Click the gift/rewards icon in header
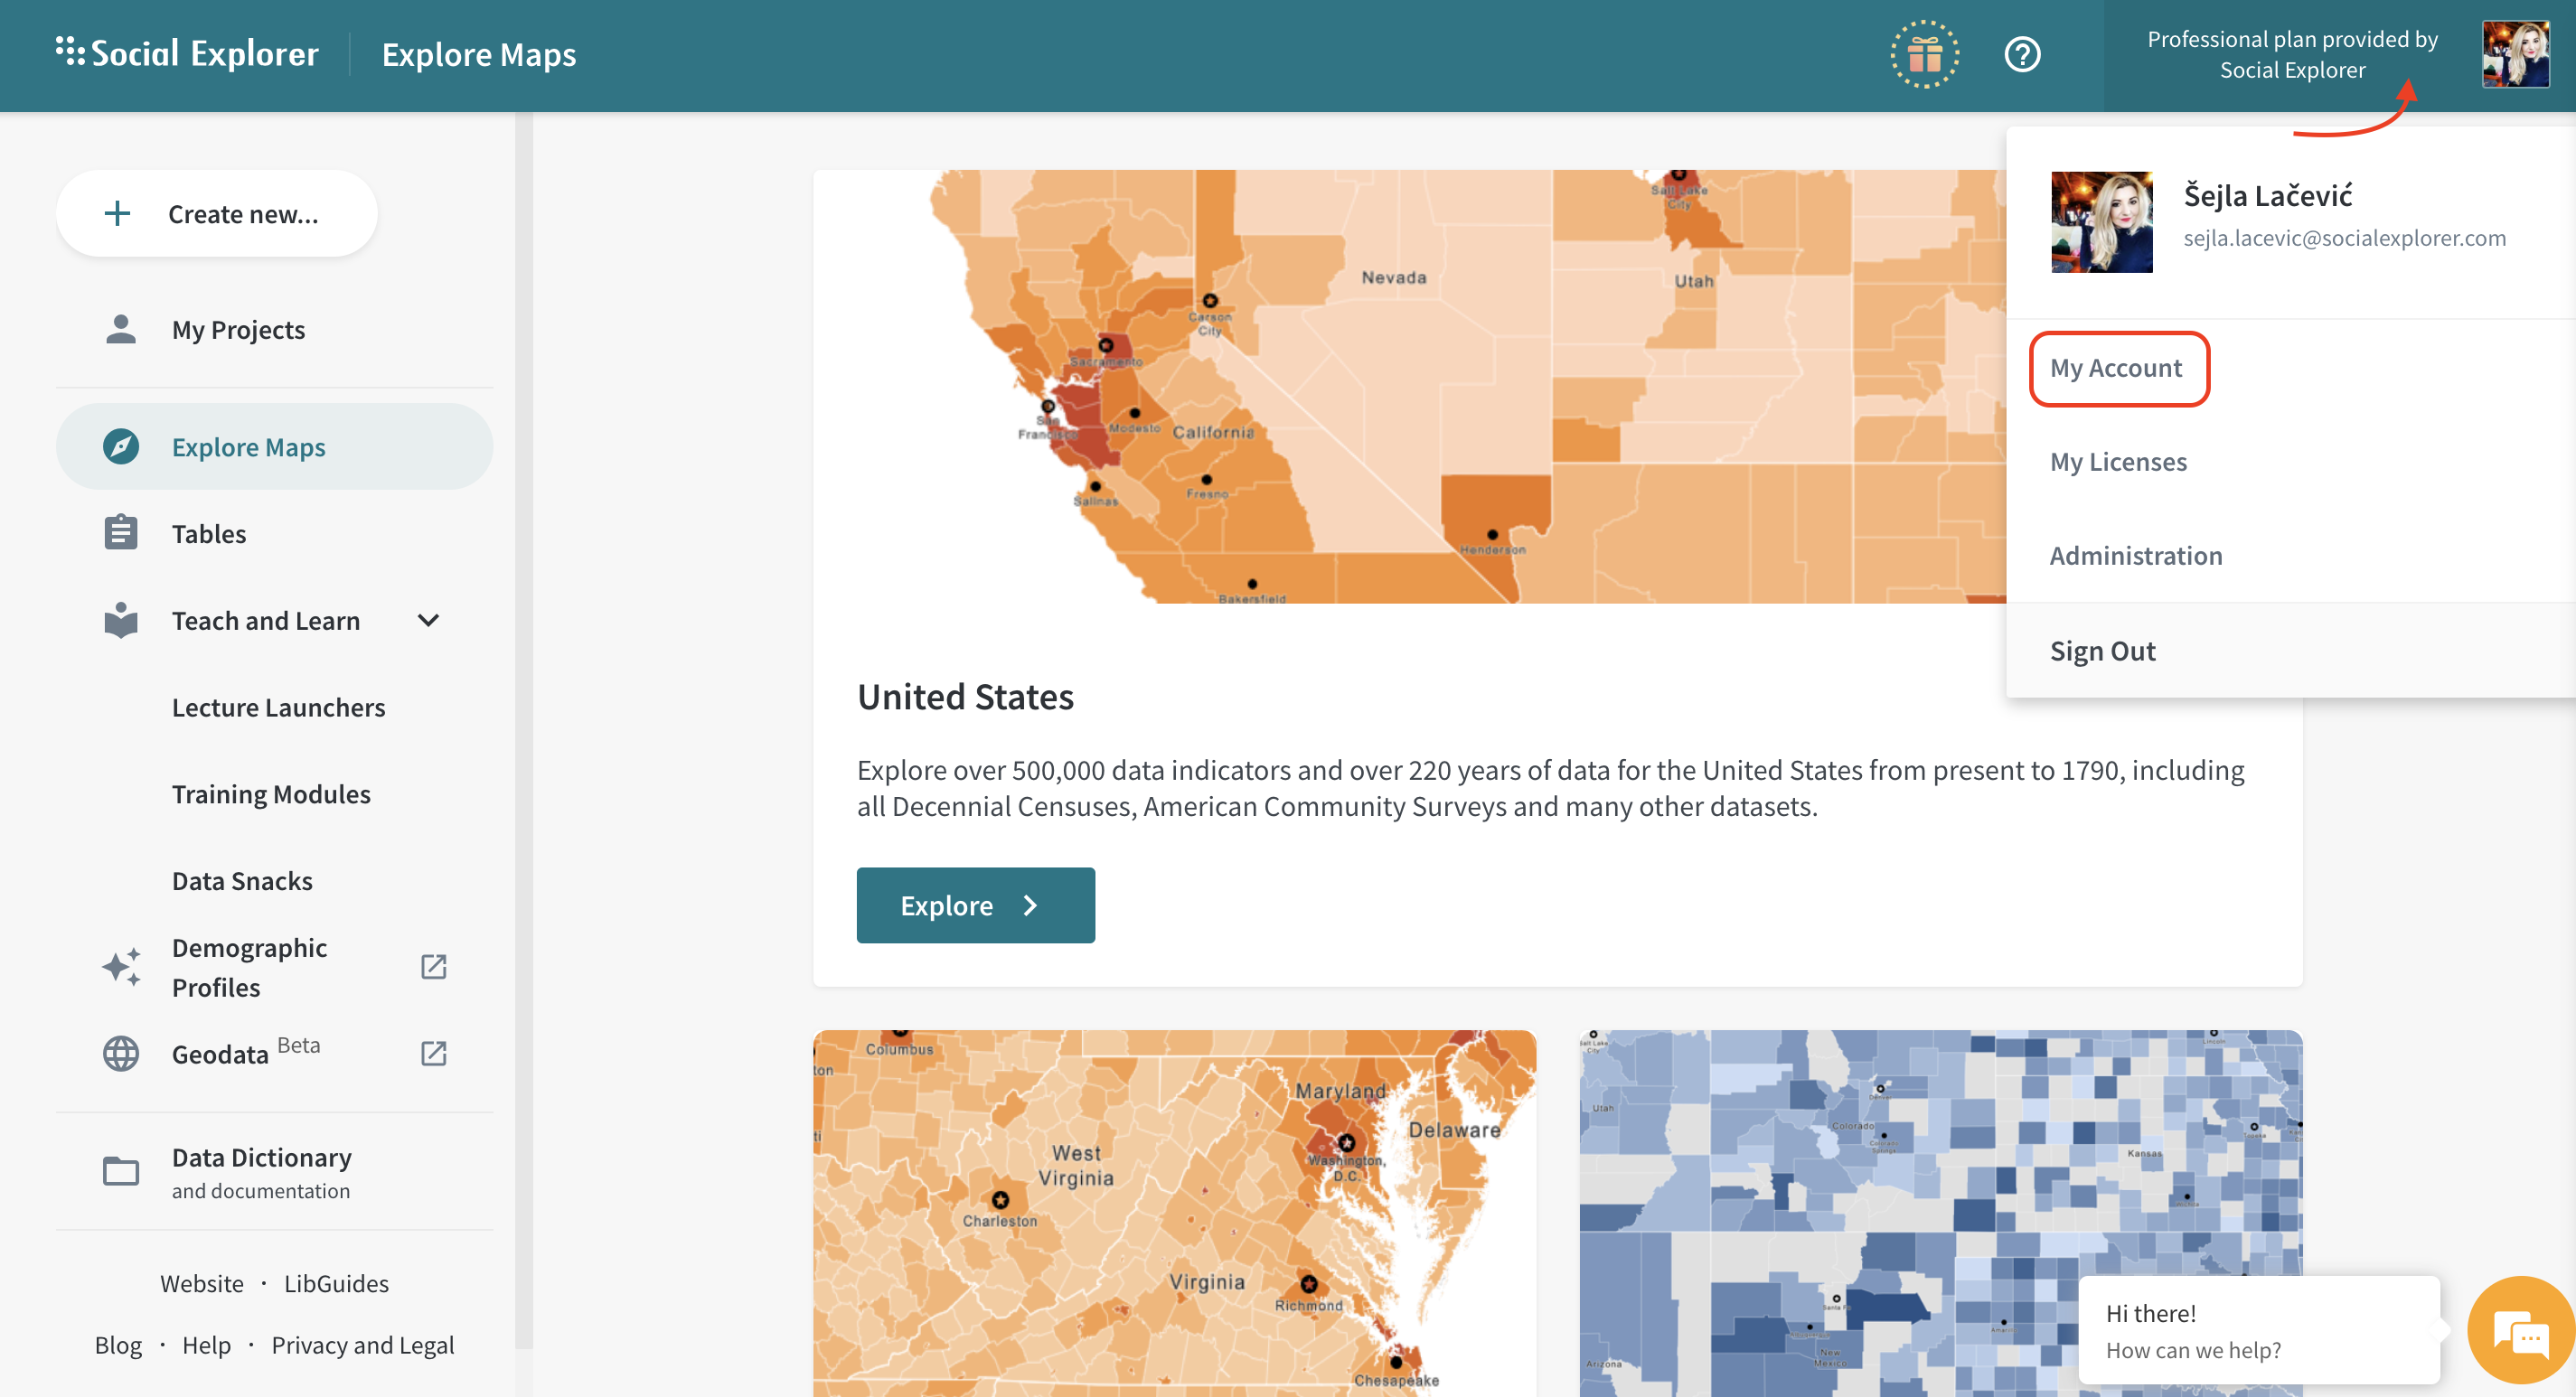 click(x=1923, y=53)
